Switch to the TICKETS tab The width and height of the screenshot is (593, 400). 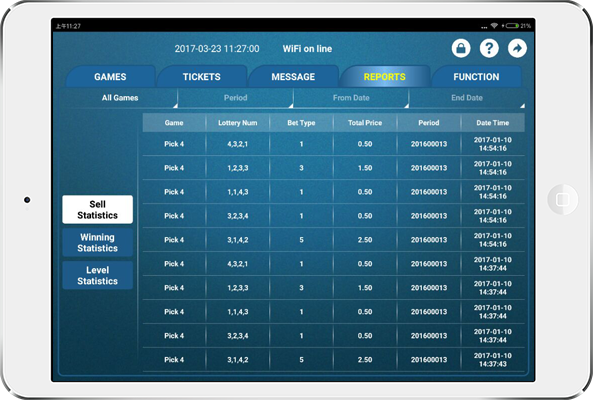tap(202, 77)
